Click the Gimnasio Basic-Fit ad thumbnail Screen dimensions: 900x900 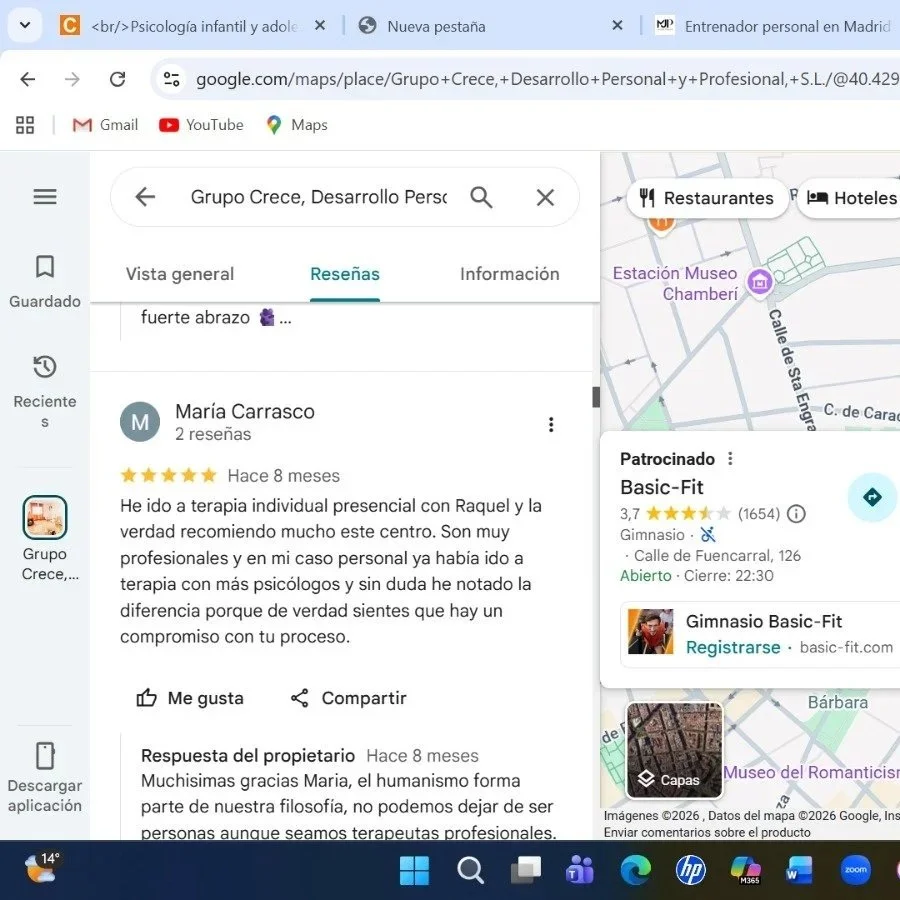click(x=650, y=631)
